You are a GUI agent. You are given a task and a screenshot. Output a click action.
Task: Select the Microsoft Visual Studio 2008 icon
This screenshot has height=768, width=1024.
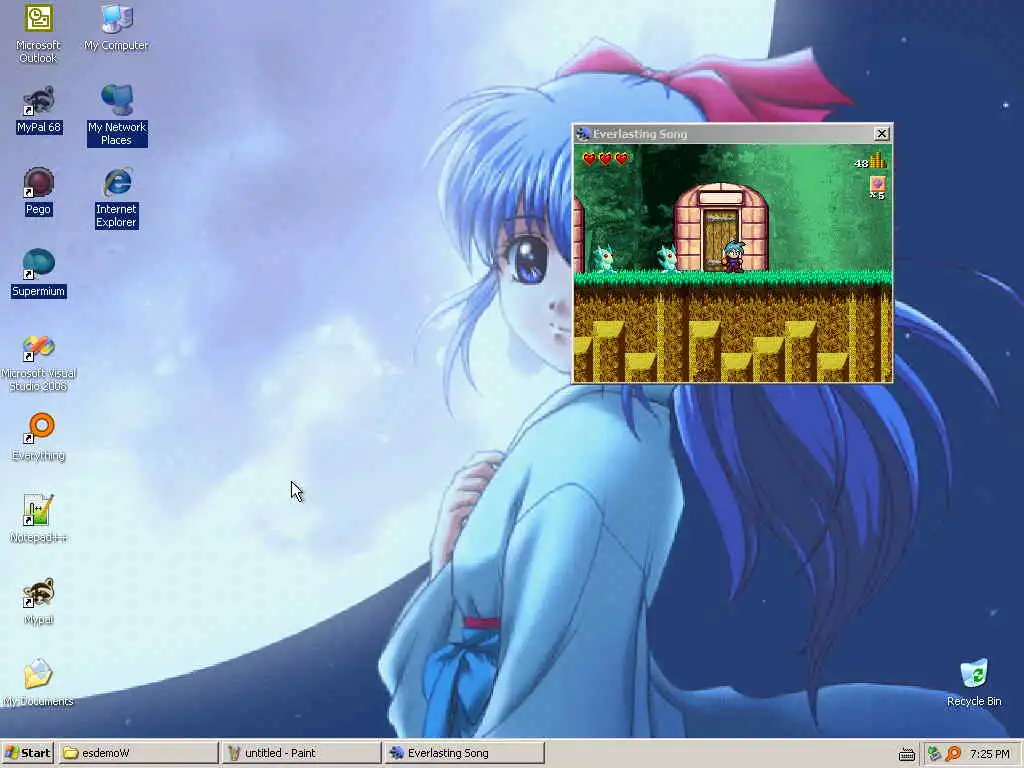click(38, 363)
